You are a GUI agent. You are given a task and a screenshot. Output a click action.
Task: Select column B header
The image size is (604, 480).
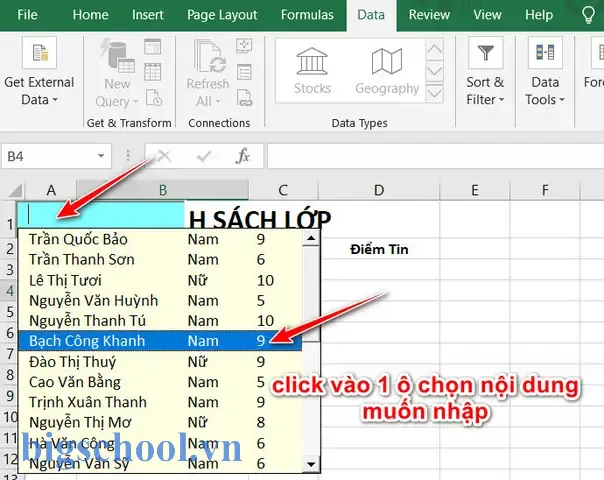click(x=162, y=190)
